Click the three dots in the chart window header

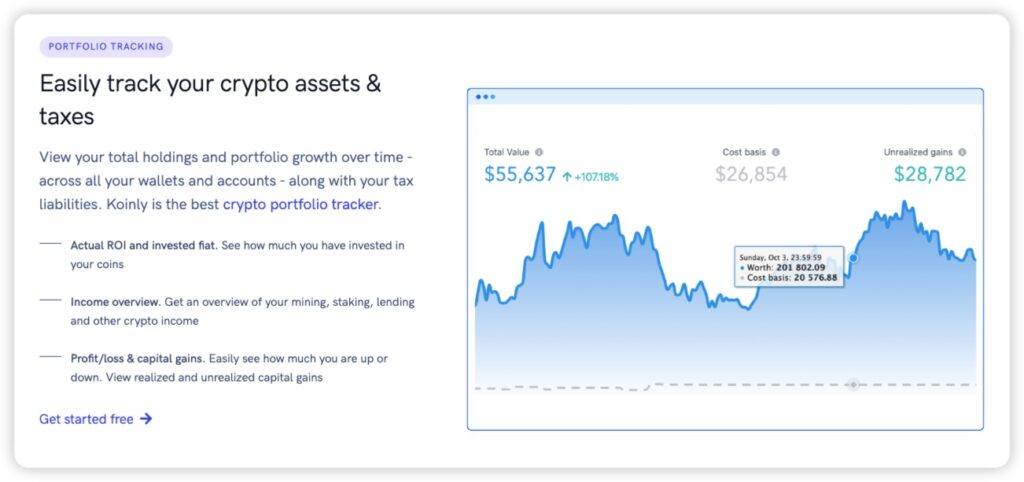(x=486, y=97)
